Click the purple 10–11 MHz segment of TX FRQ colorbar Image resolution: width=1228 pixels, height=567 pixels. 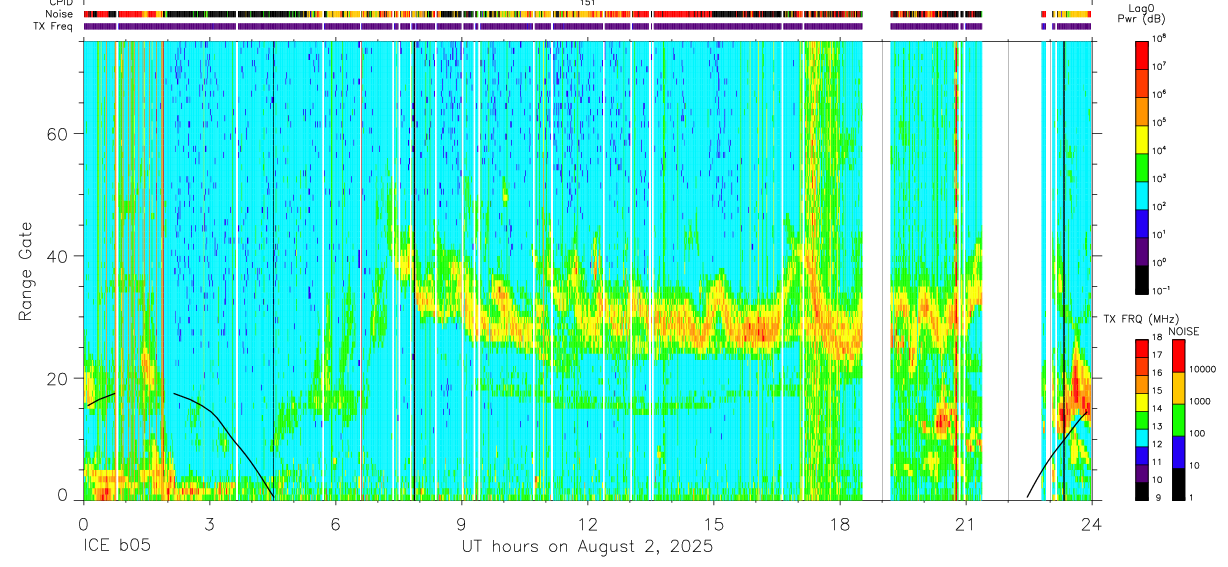coord(1143,473)
